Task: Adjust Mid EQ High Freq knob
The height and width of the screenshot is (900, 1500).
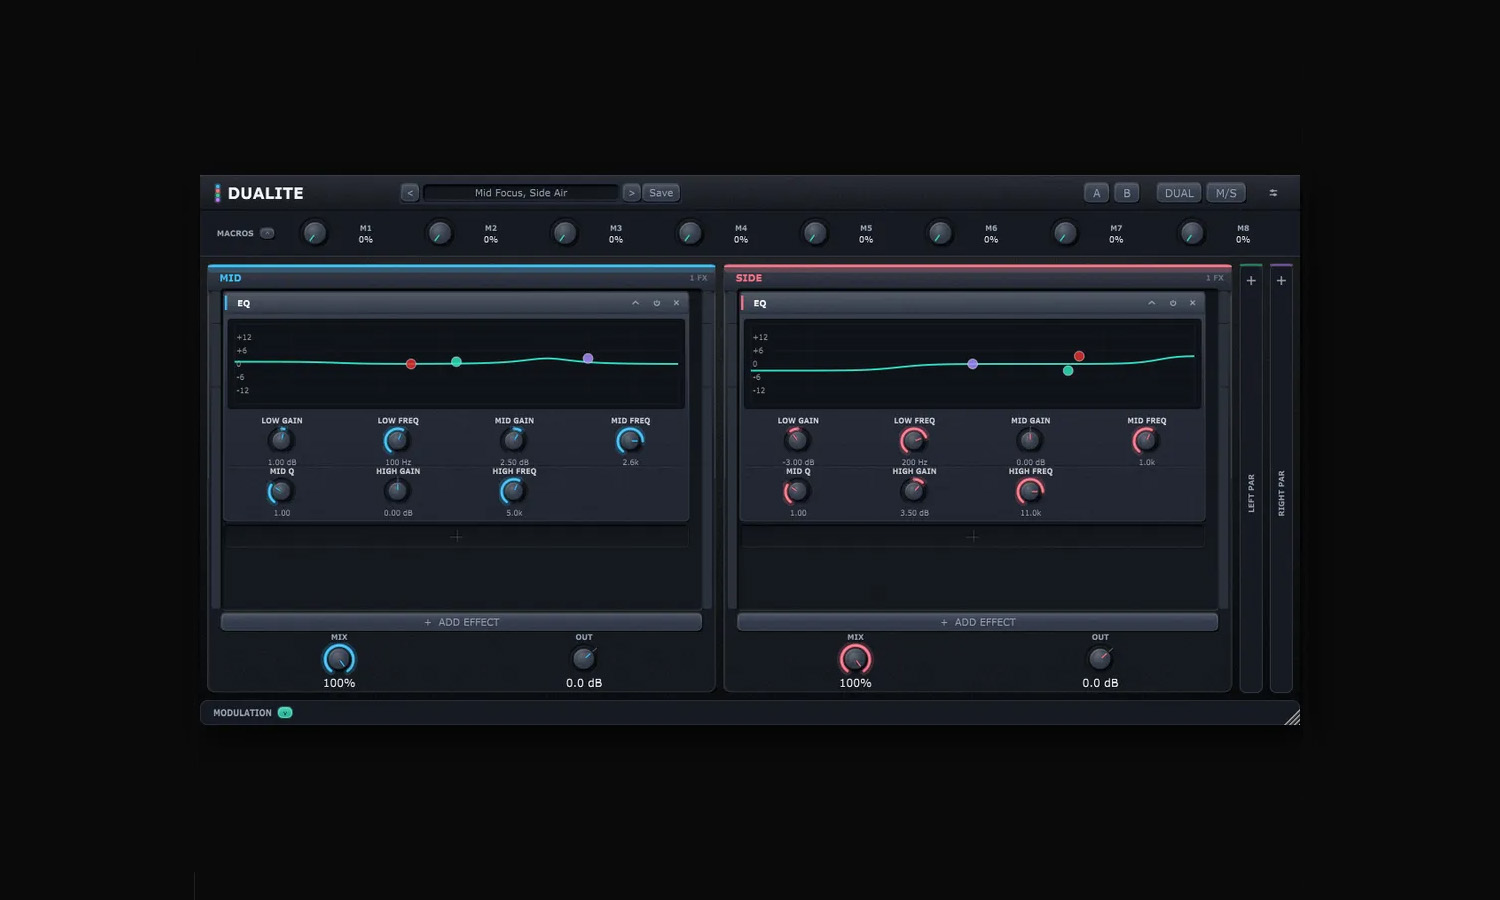Action: 514,491
